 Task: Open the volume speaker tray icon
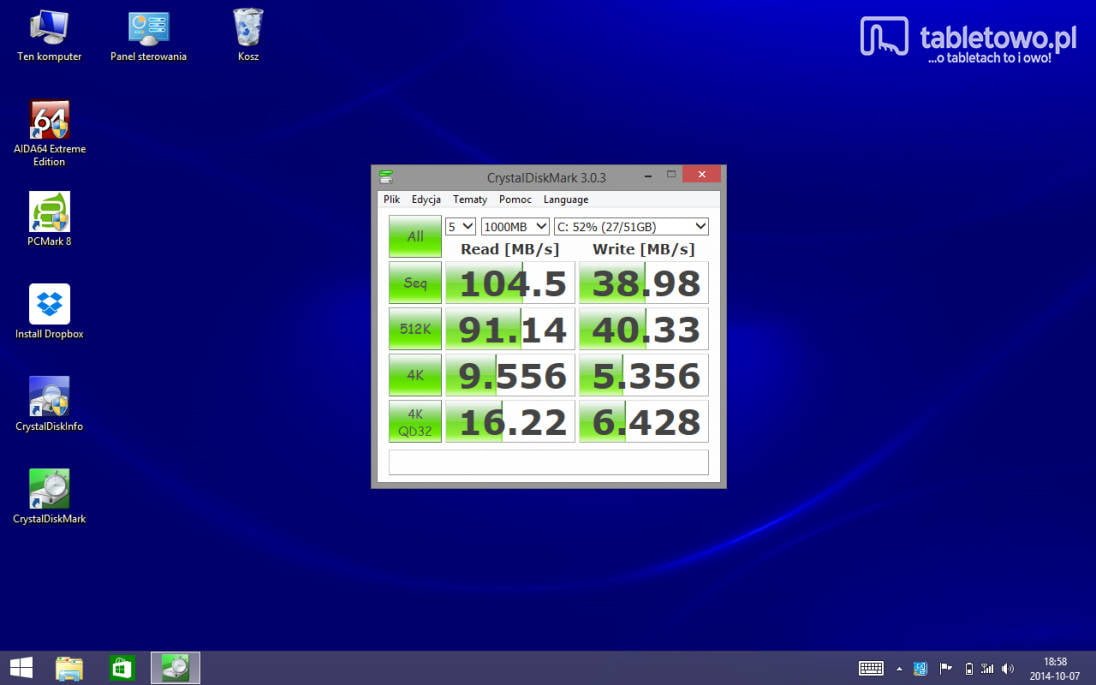coord(1007,669)
